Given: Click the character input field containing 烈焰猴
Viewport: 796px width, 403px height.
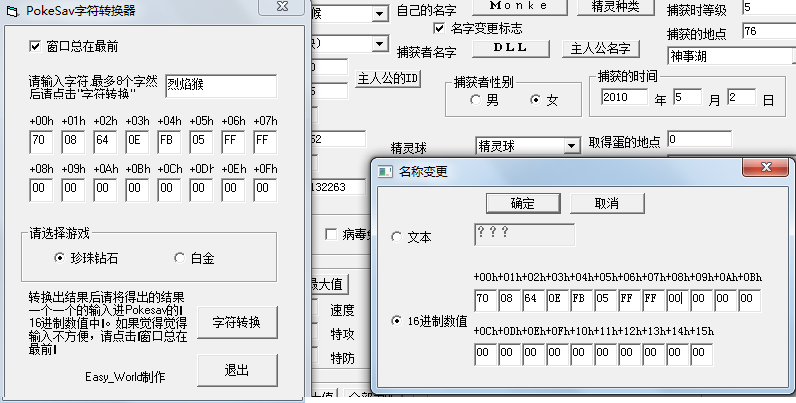Looking at the screenshot, I should (x=221, y=86).
